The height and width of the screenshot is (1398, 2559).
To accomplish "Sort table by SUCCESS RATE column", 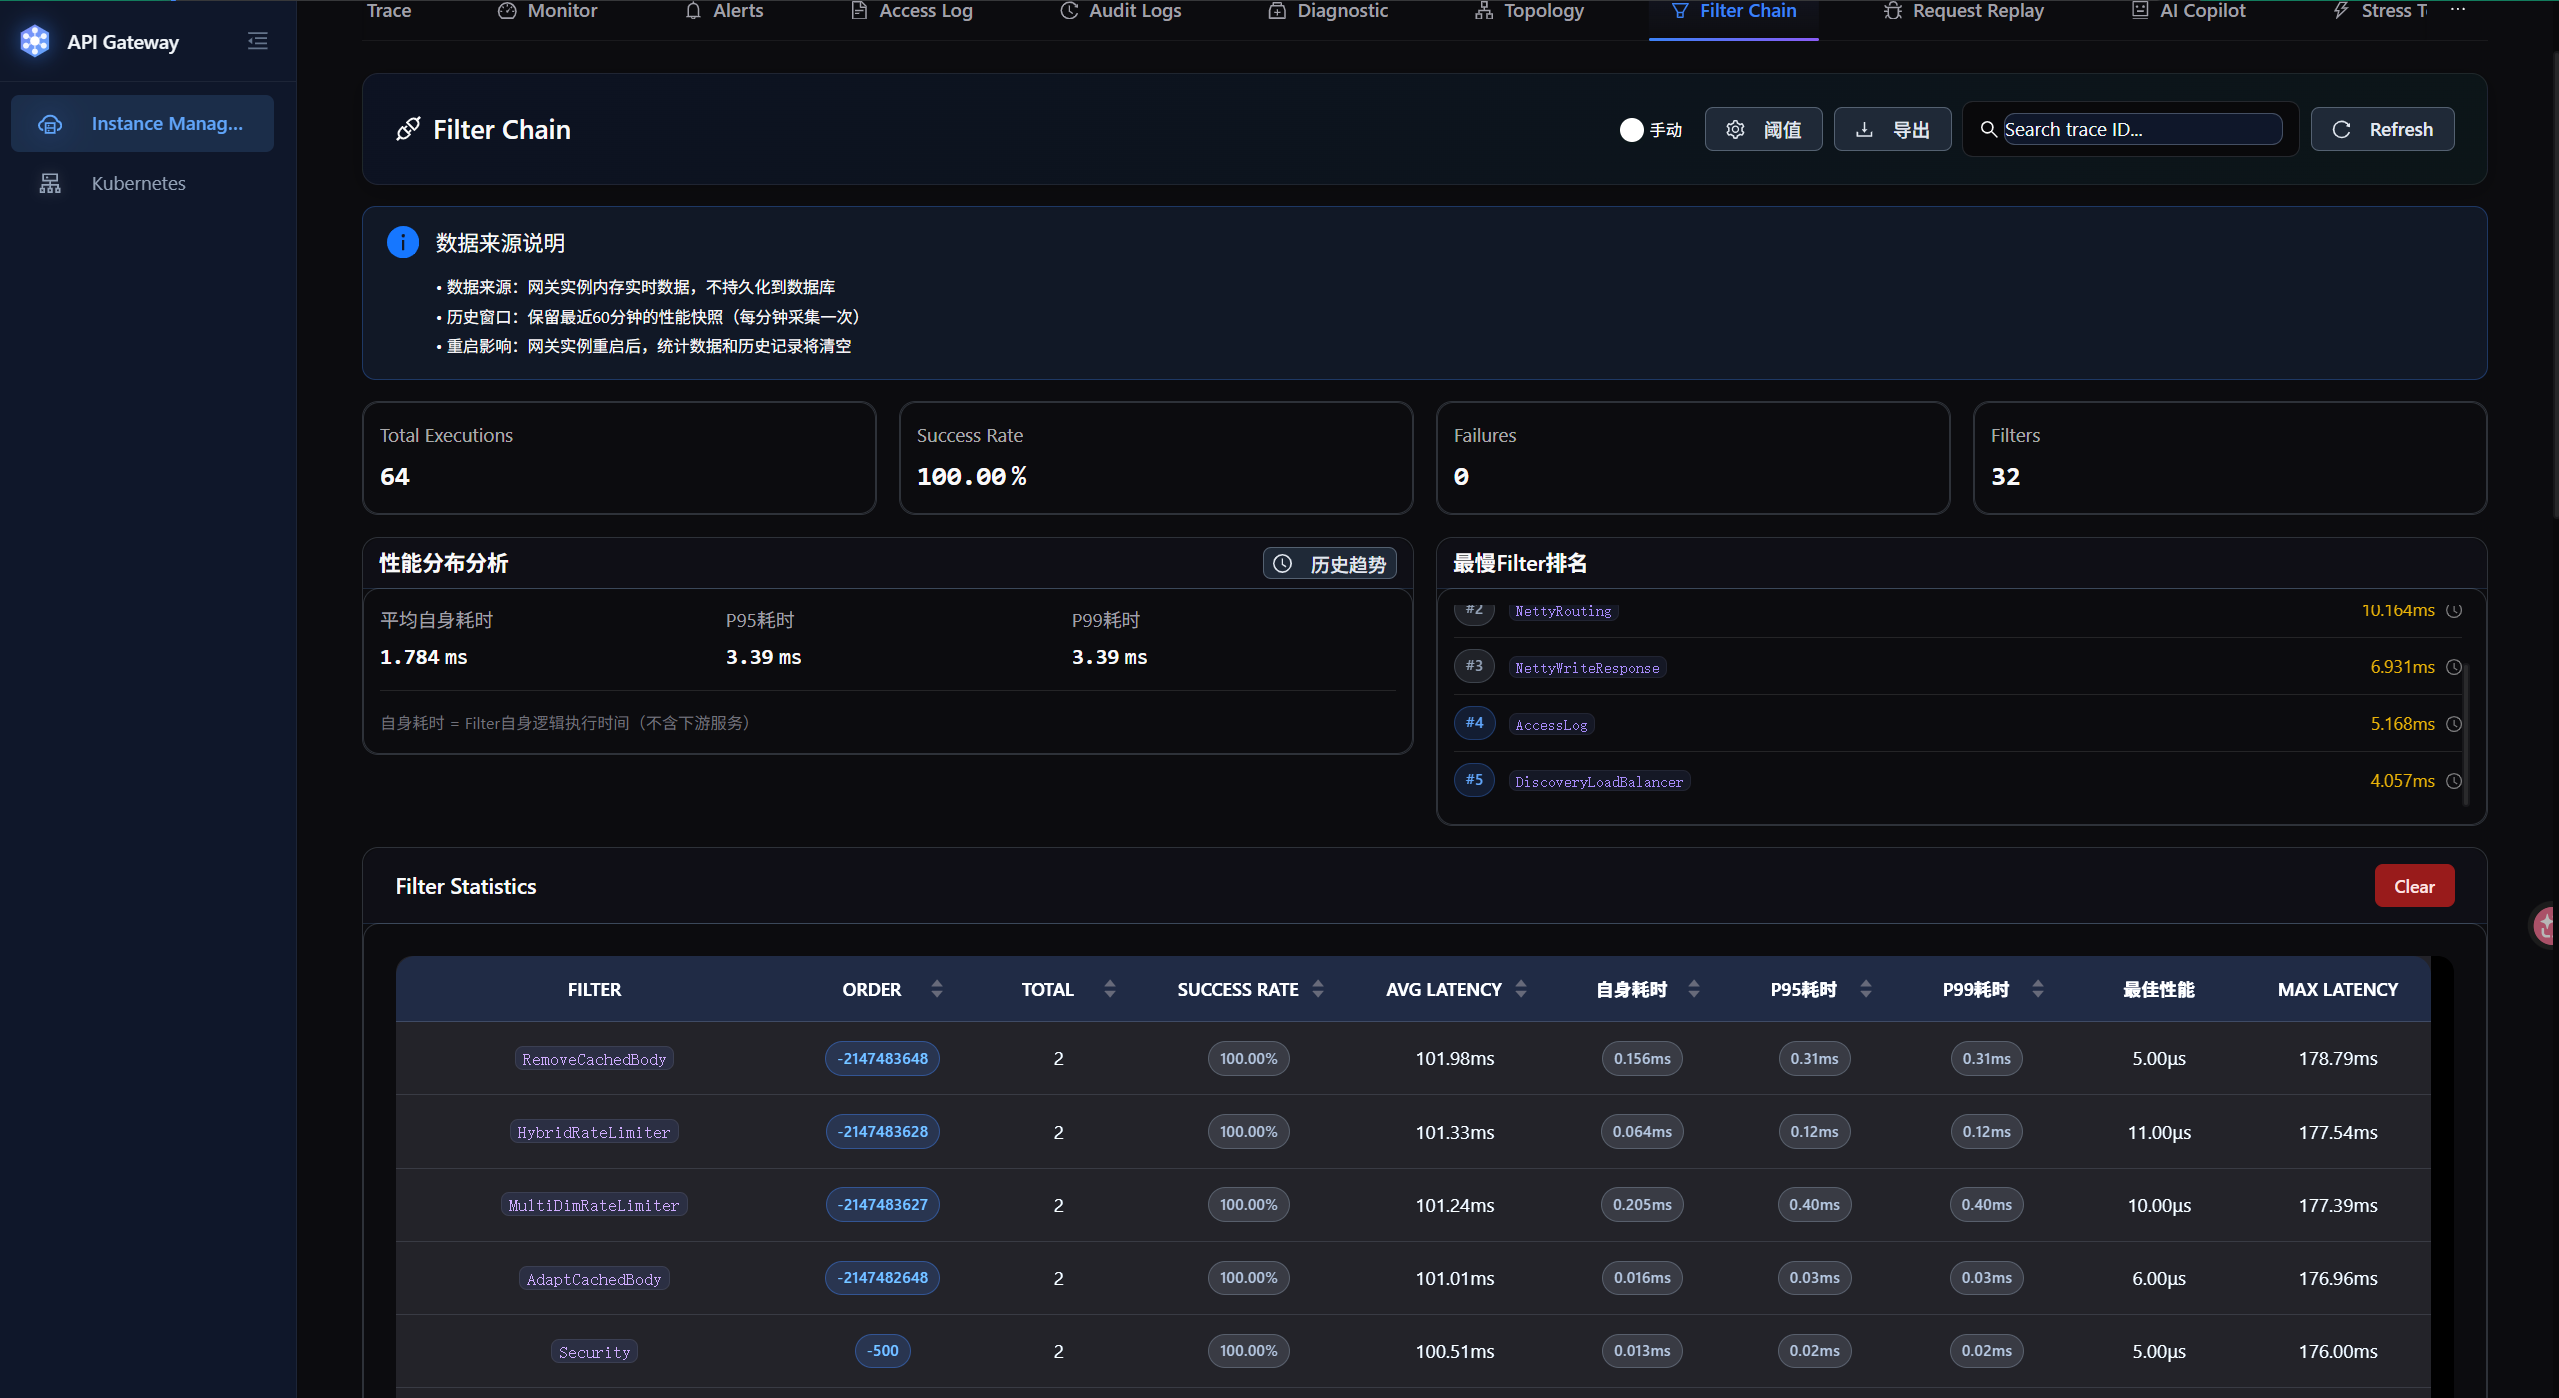I will click(x=1318, y=989).
